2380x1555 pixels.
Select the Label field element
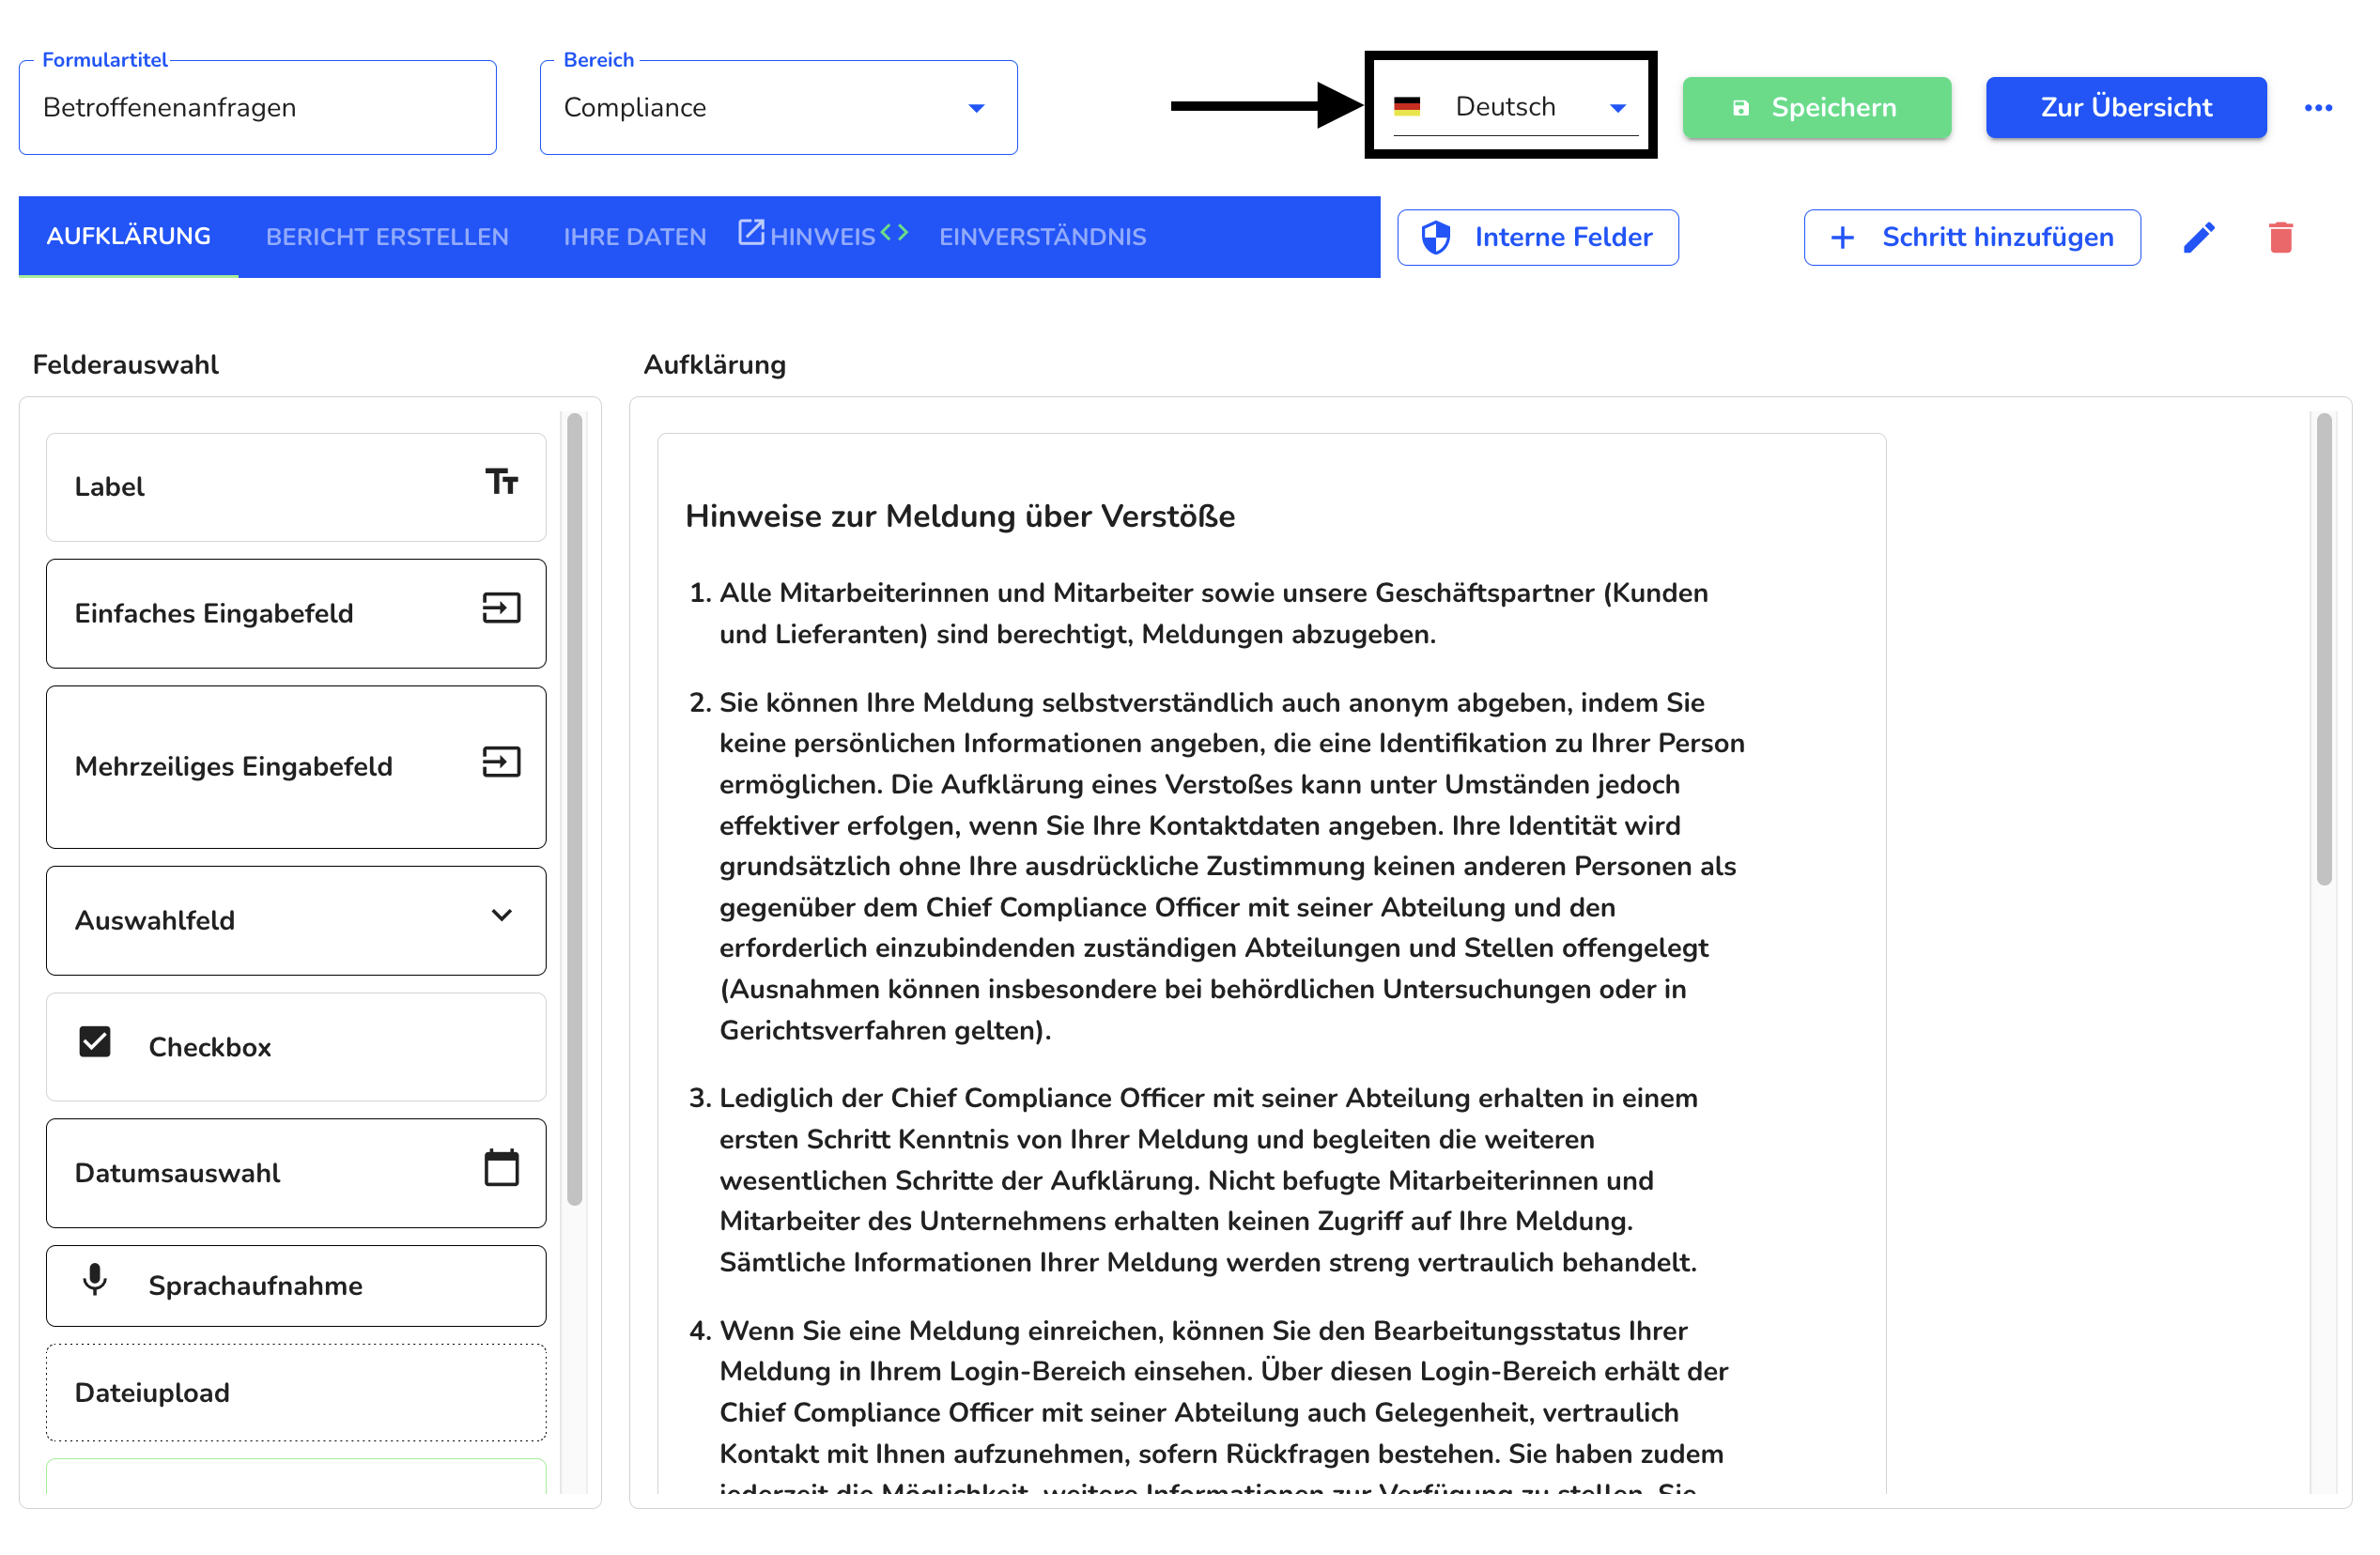point(296,487)
